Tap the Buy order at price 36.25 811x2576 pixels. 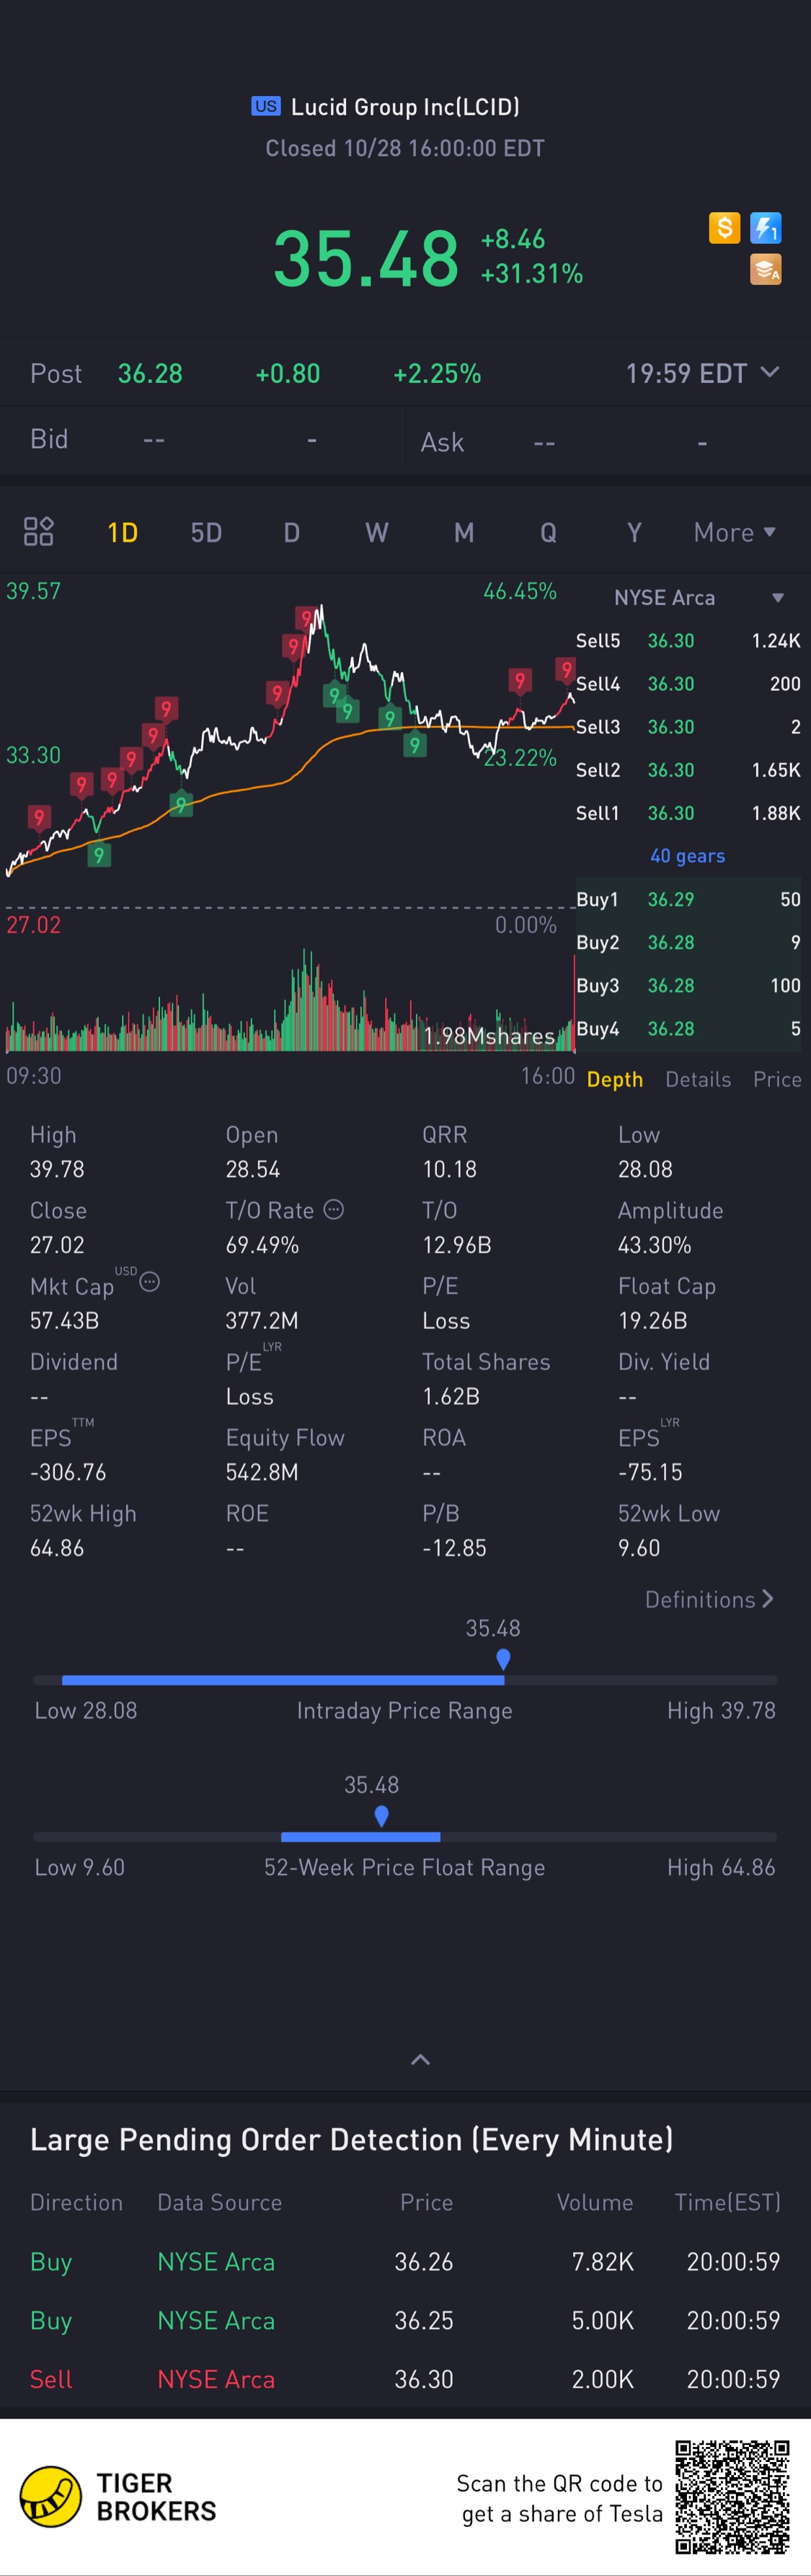[405, 2320]
